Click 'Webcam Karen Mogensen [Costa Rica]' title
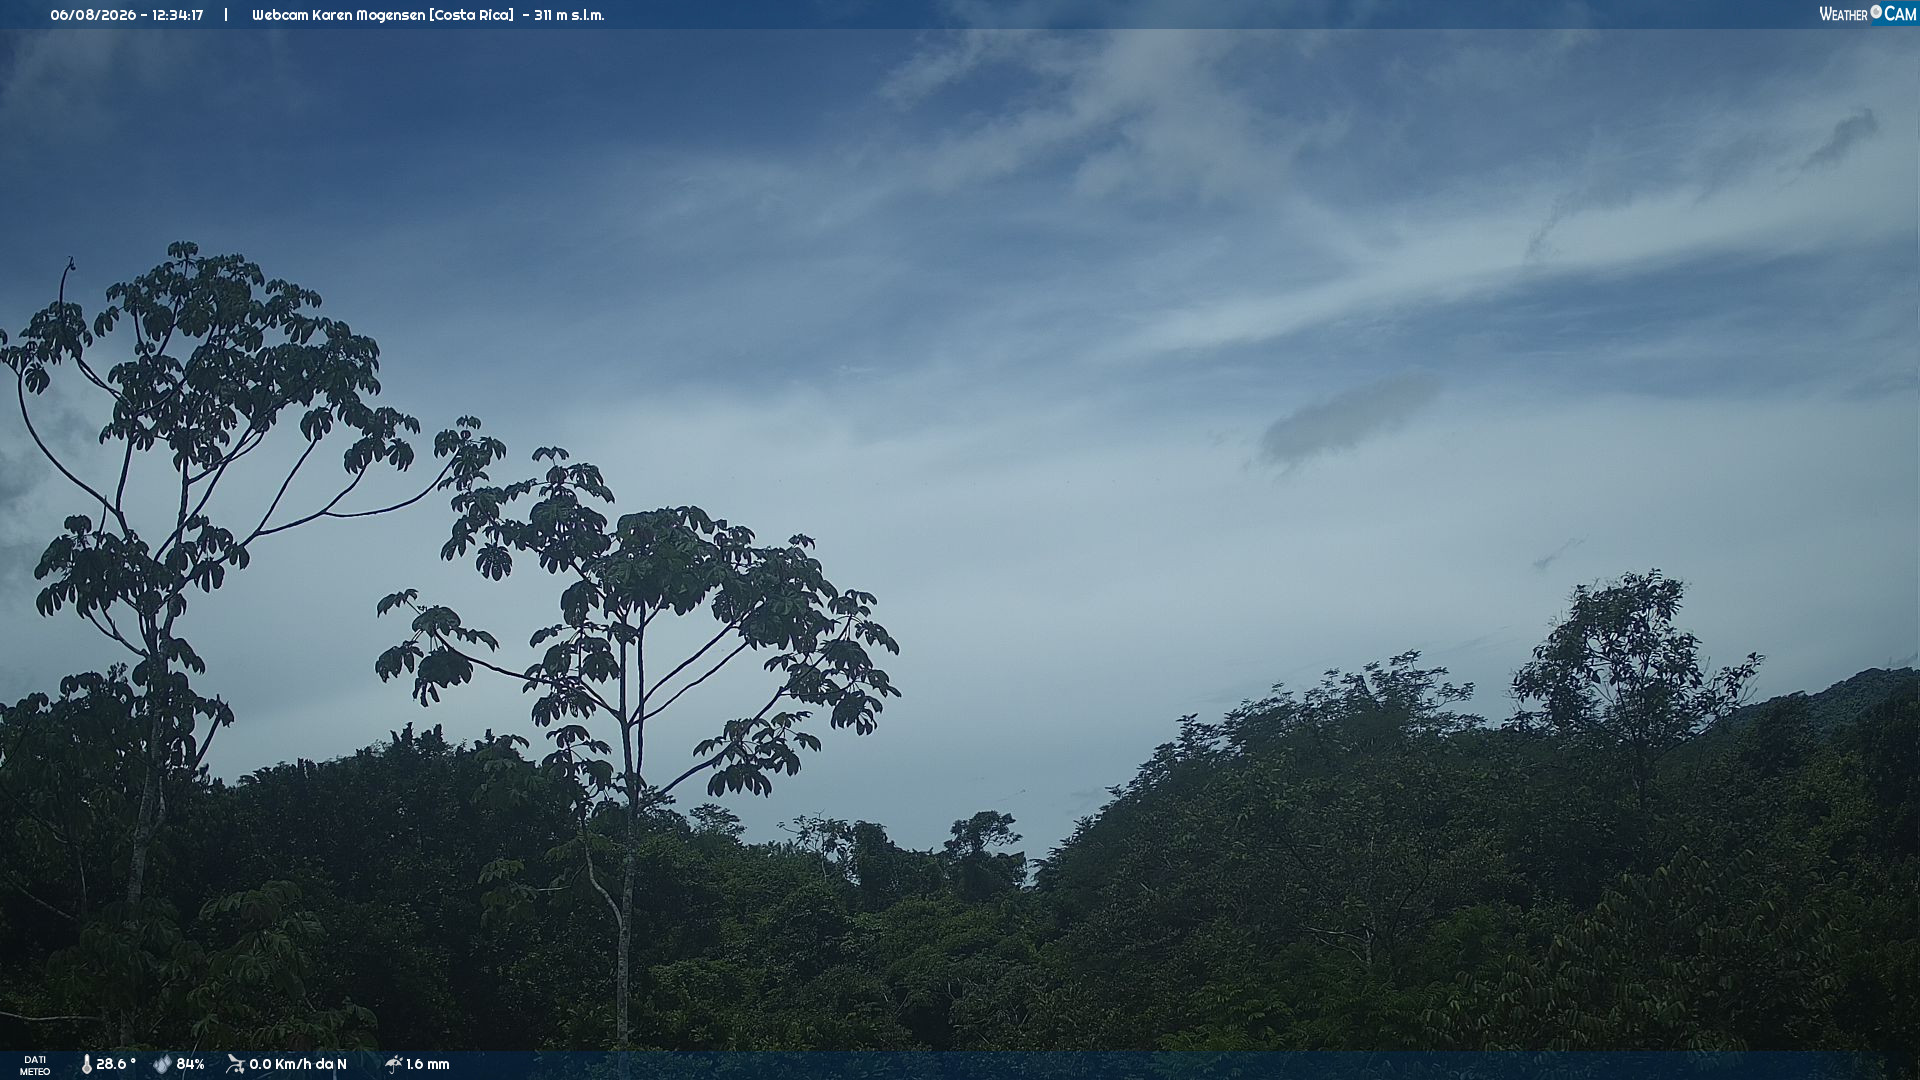1920x1080 pixels. pos(383,15)
